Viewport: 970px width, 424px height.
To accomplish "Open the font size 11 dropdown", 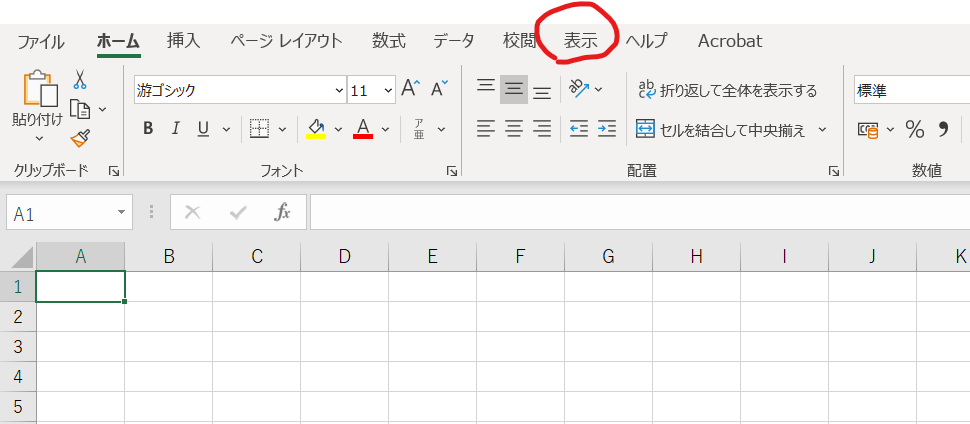I will 389,90.
